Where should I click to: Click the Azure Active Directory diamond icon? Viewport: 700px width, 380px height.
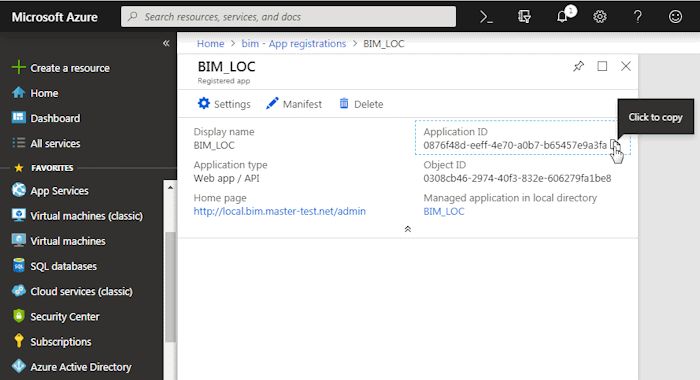click(19, 366)
